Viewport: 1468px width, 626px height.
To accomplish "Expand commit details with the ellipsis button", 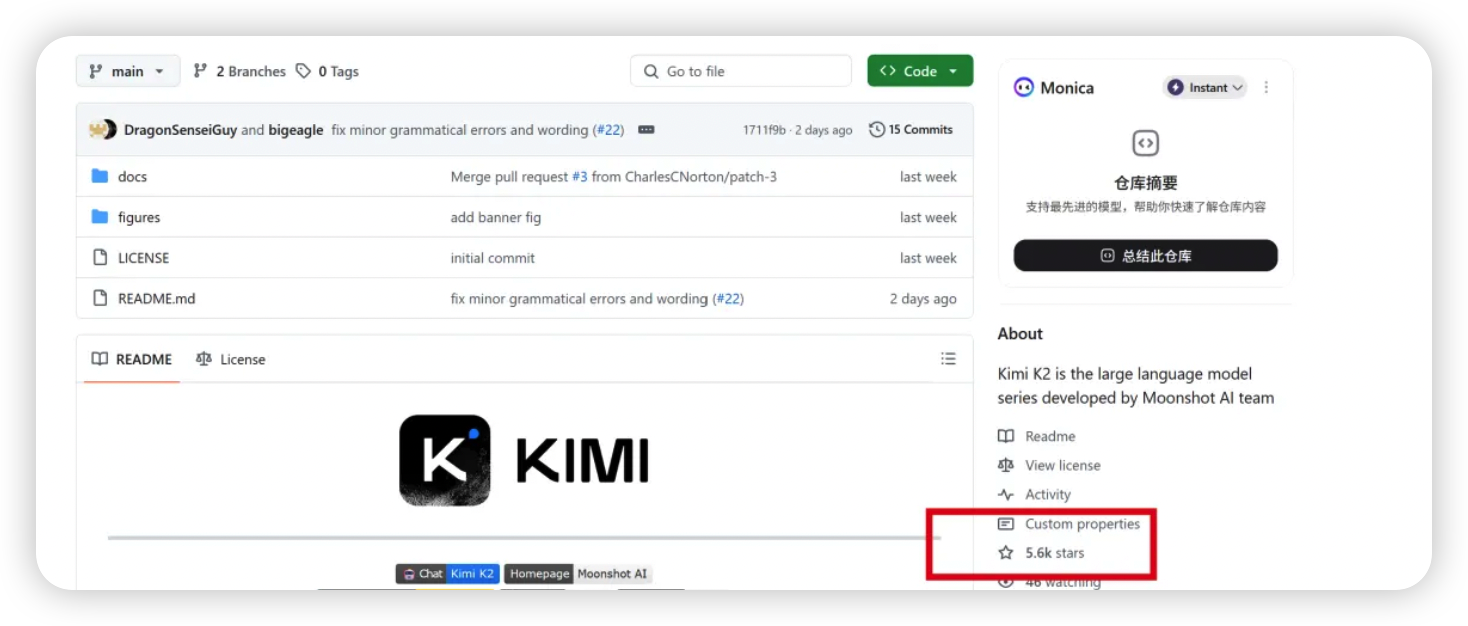I will pyautogui.click(x=646, y=130).
